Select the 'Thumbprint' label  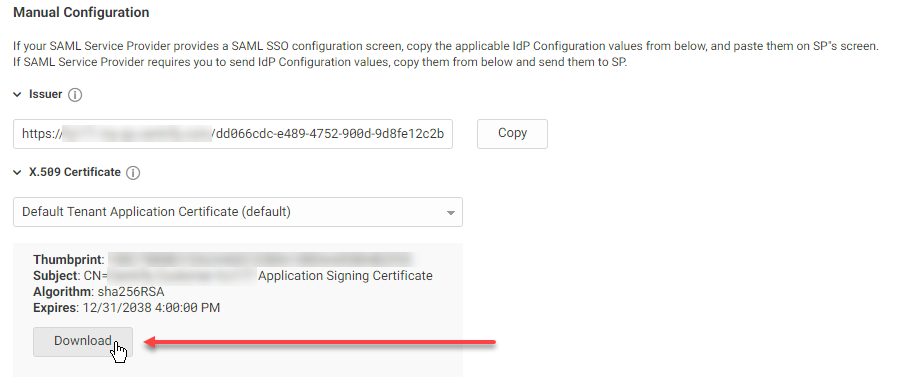[68, 260]
